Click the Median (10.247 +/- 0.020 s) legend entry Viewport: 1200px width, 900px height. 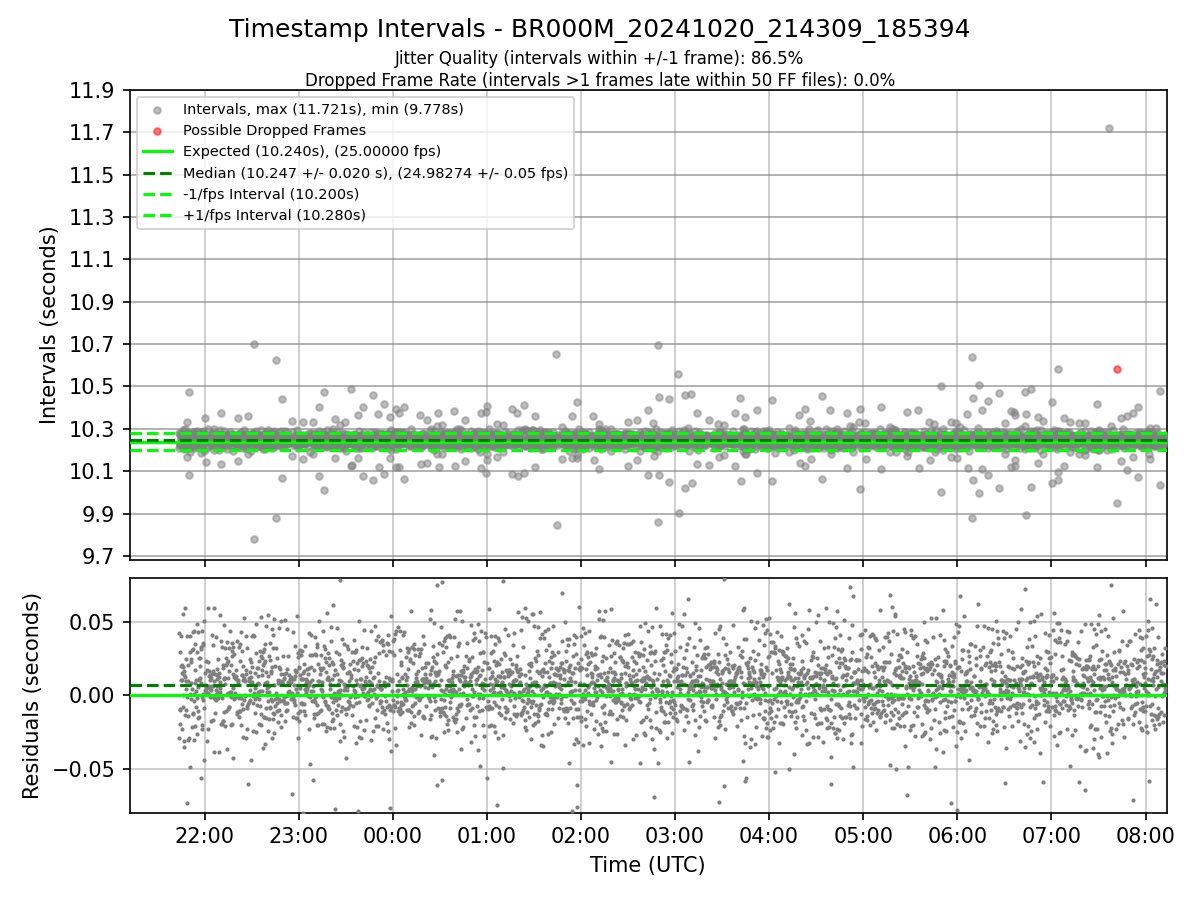tap(375, 172)
